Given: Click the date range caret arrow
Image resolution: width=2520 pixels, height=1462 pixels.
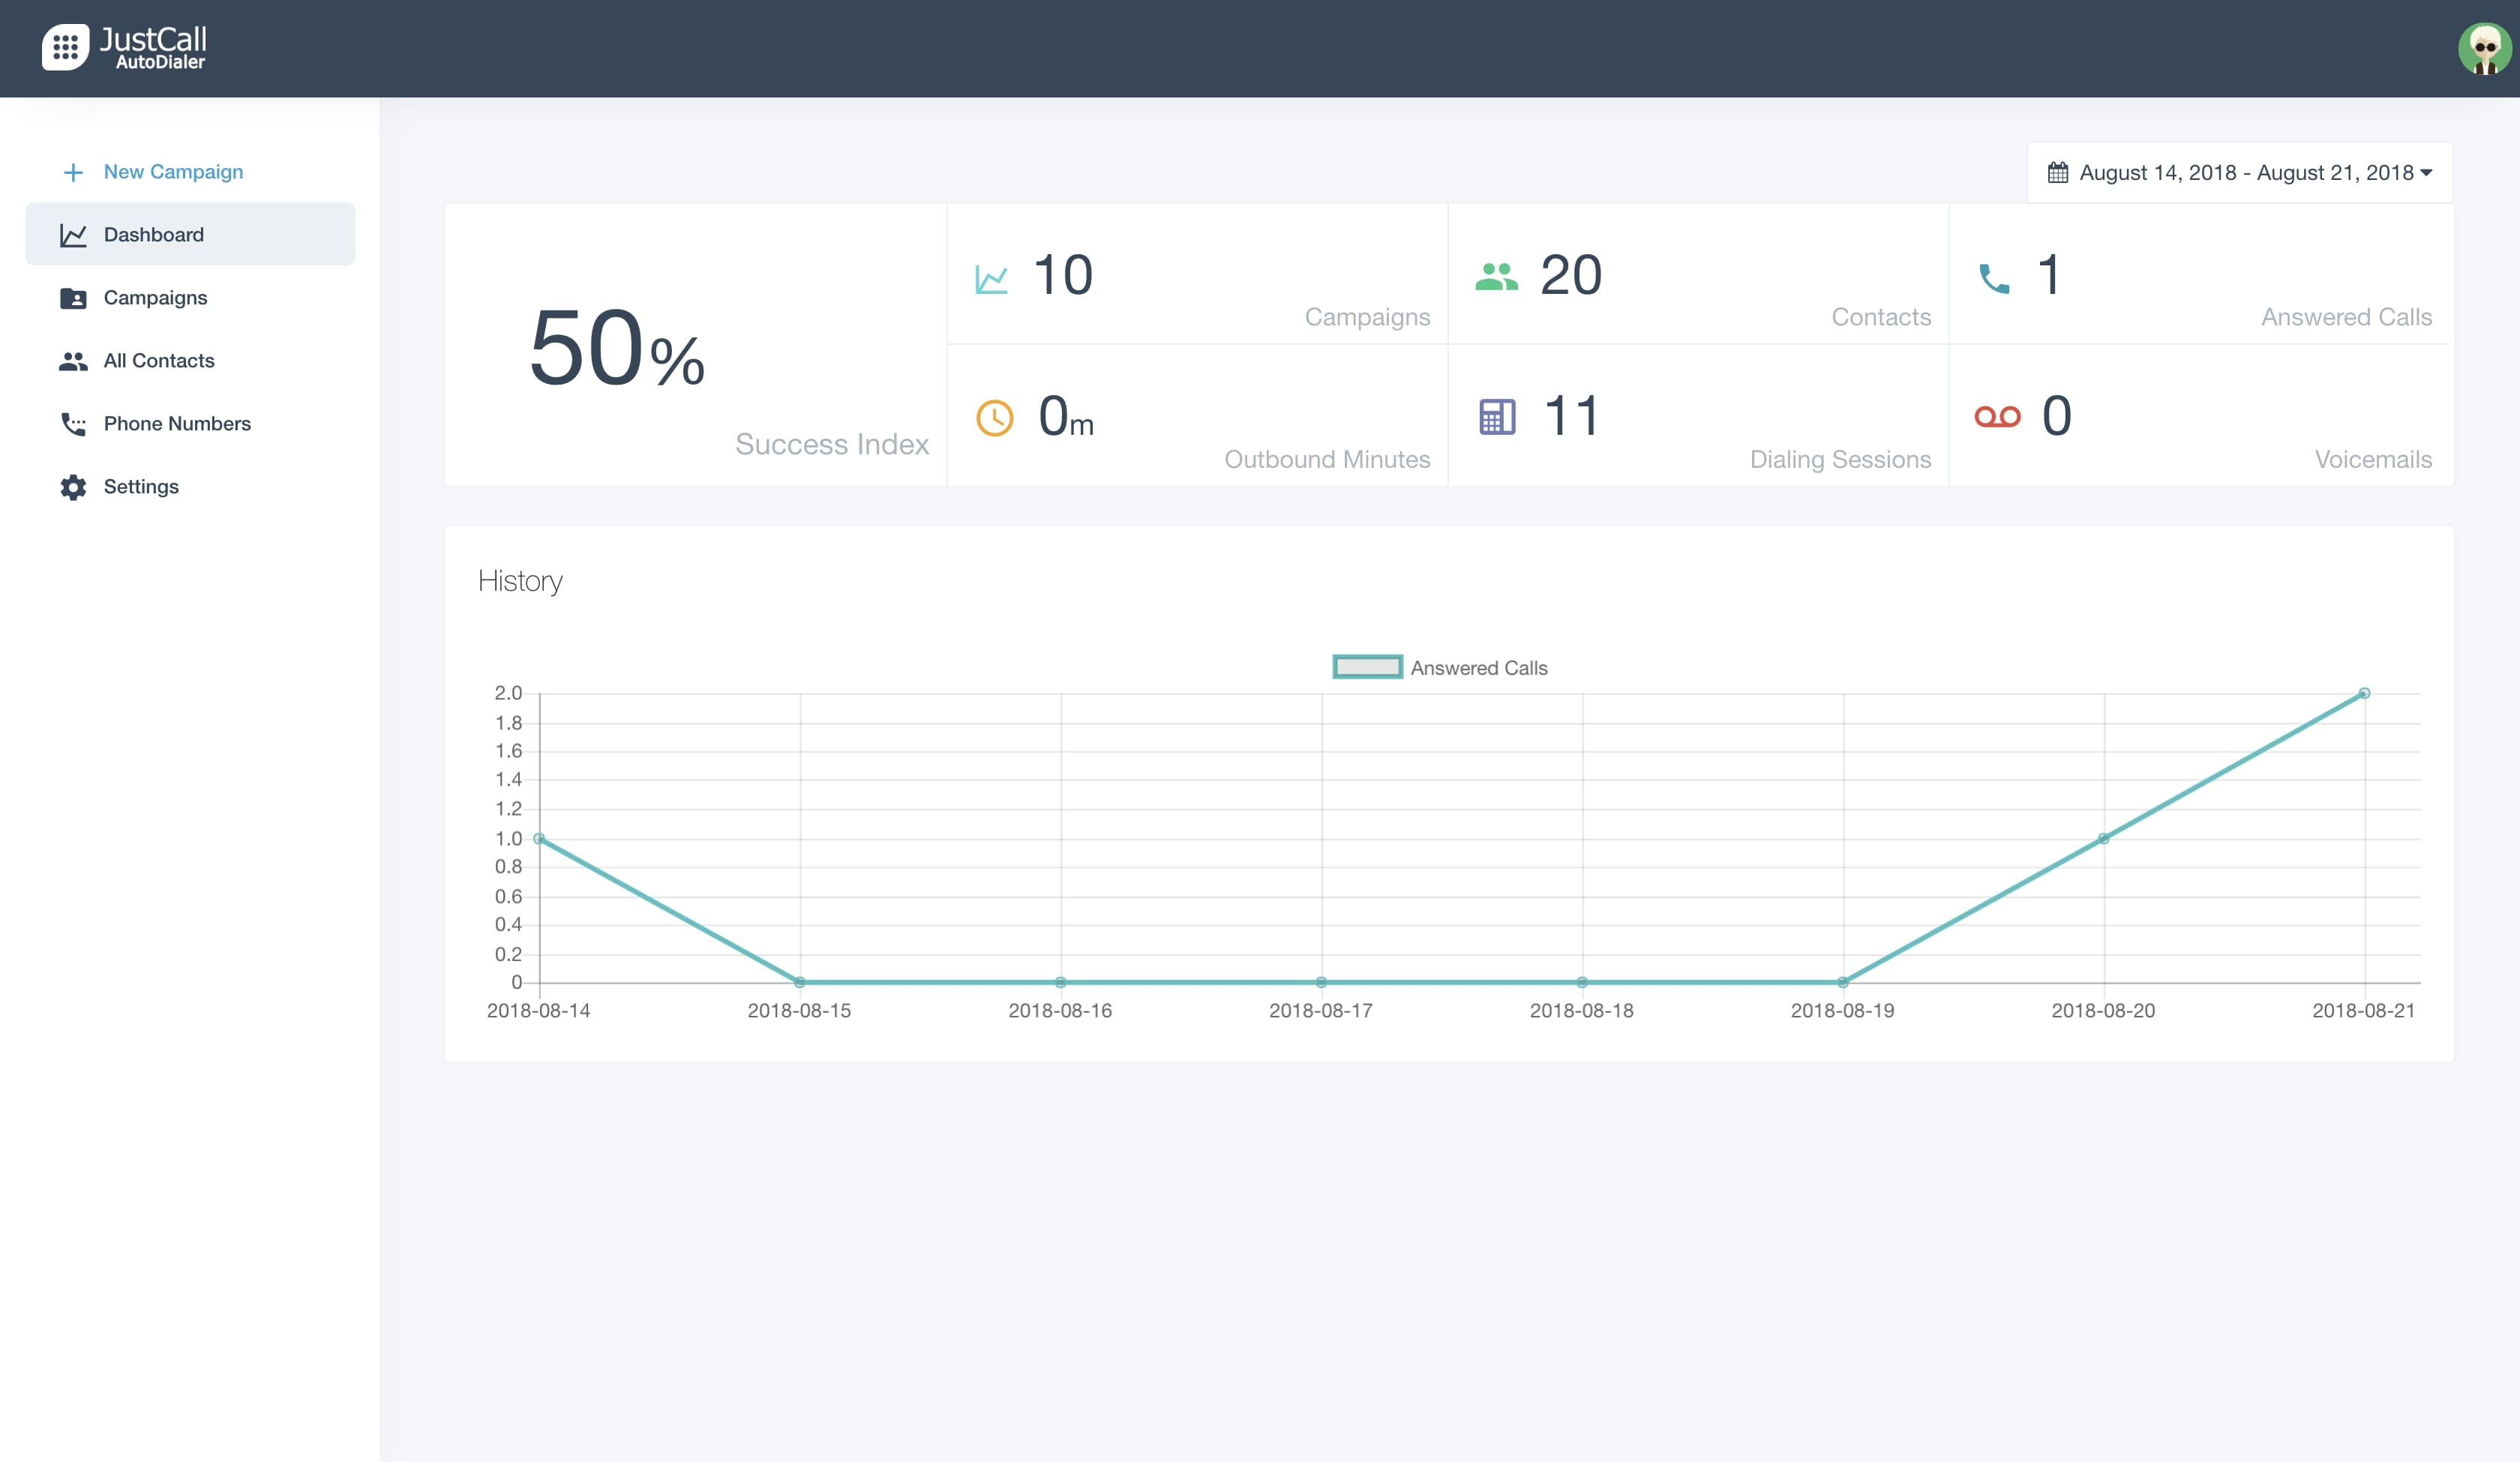Looking at the screenshot, I should (x=2427, y=173).
